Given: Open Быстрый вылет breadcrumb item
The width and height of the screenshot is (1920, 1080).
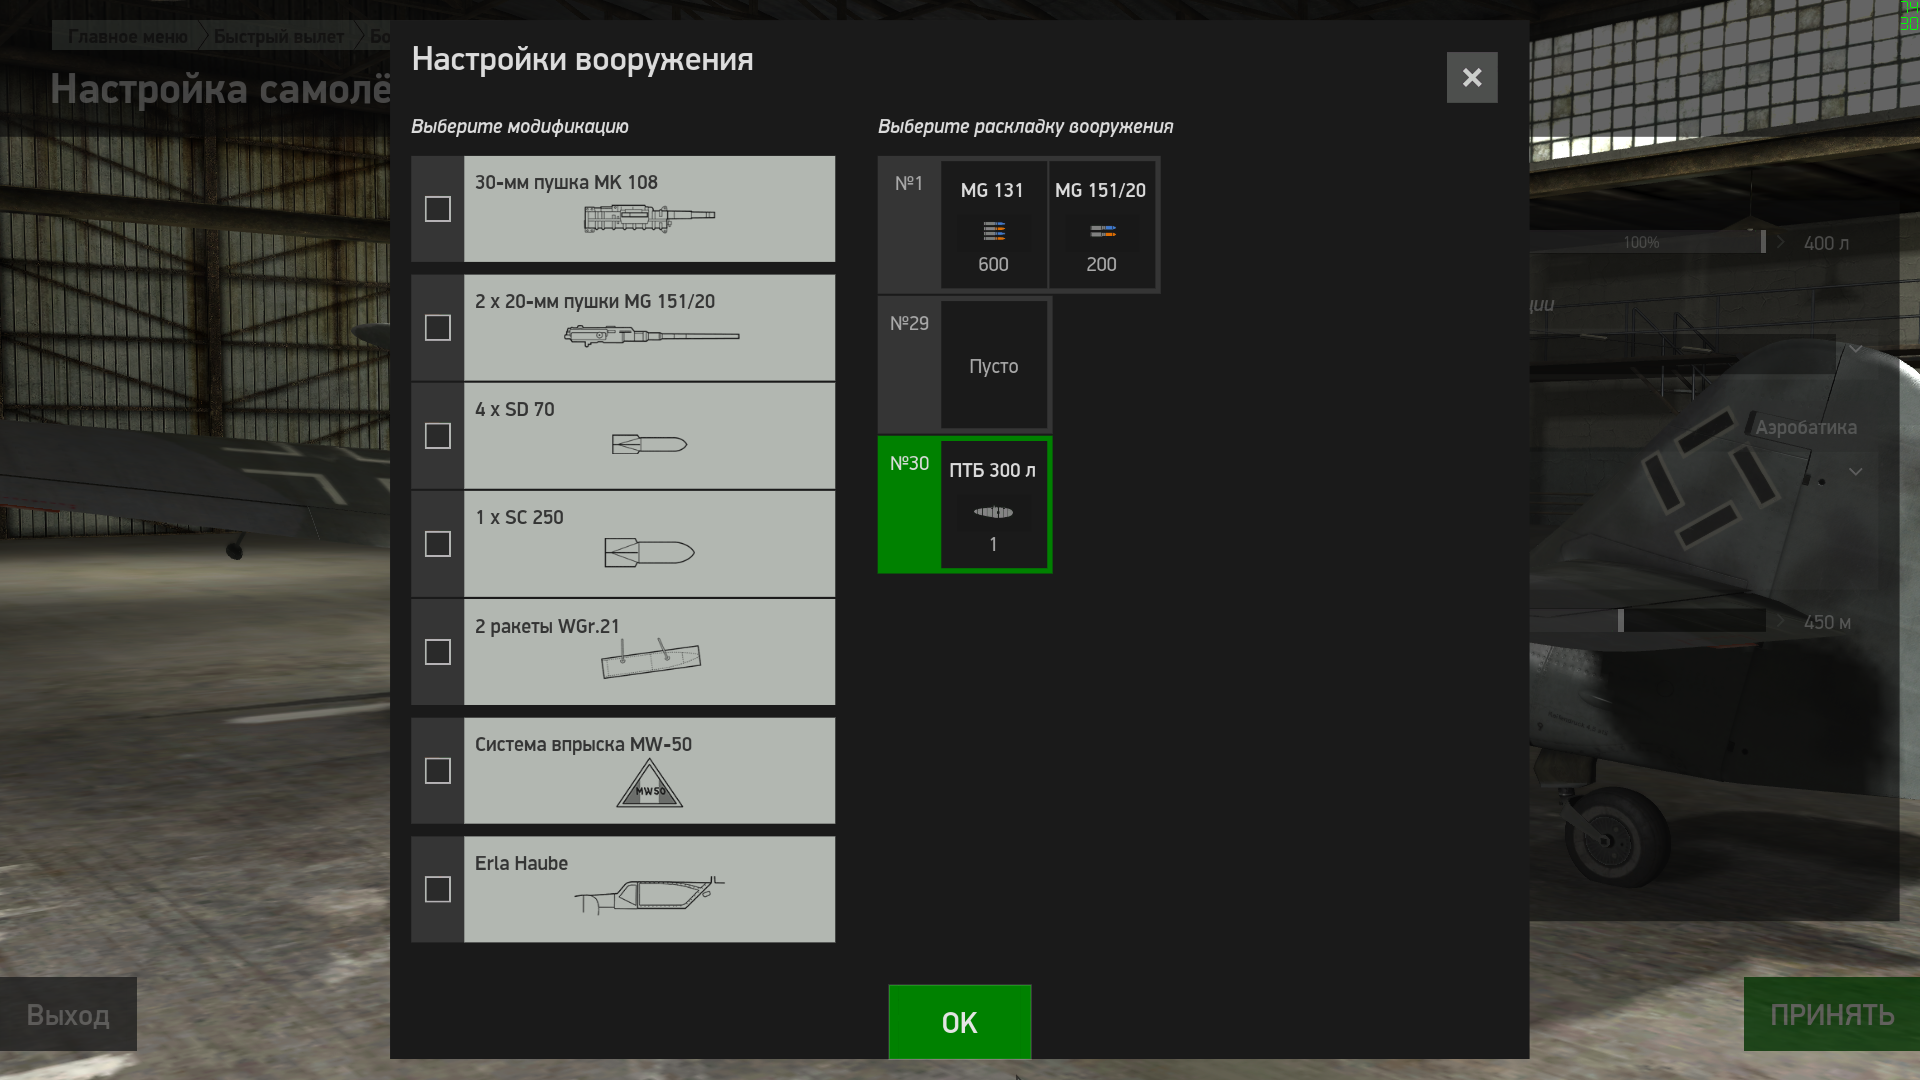Looking at the screenshot, I should (278, 37).
